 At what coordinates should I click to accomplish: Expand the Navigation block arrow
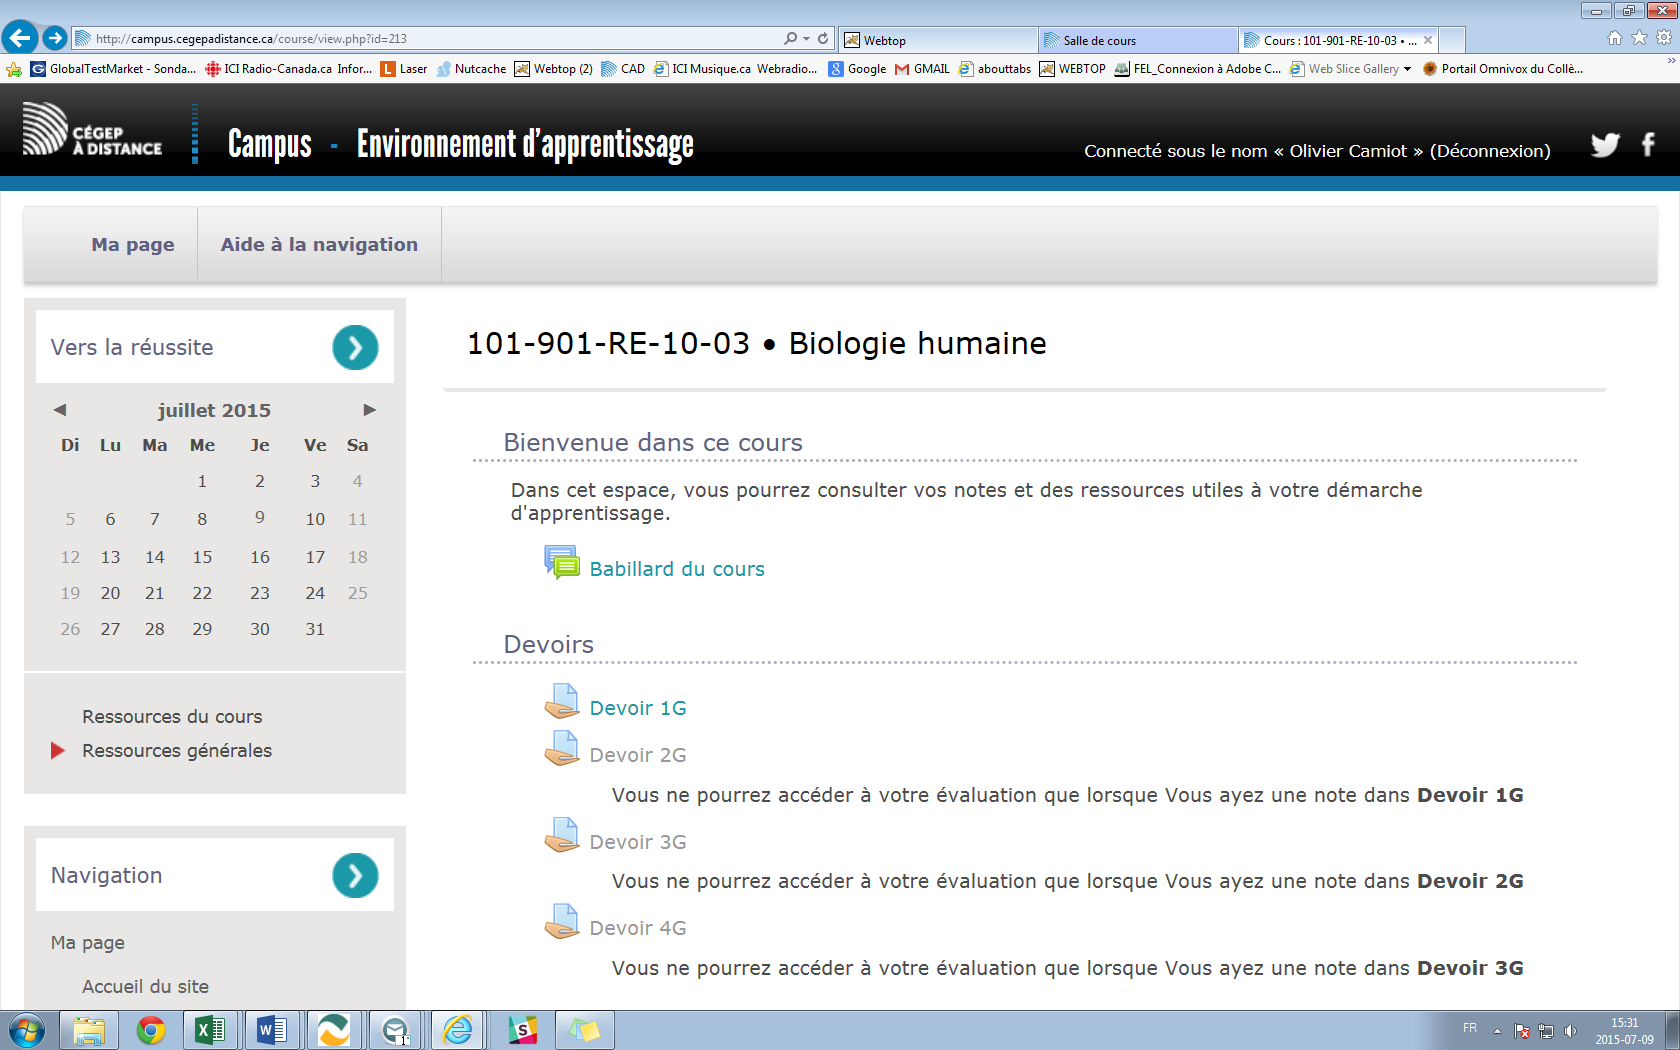click(355, 876)
